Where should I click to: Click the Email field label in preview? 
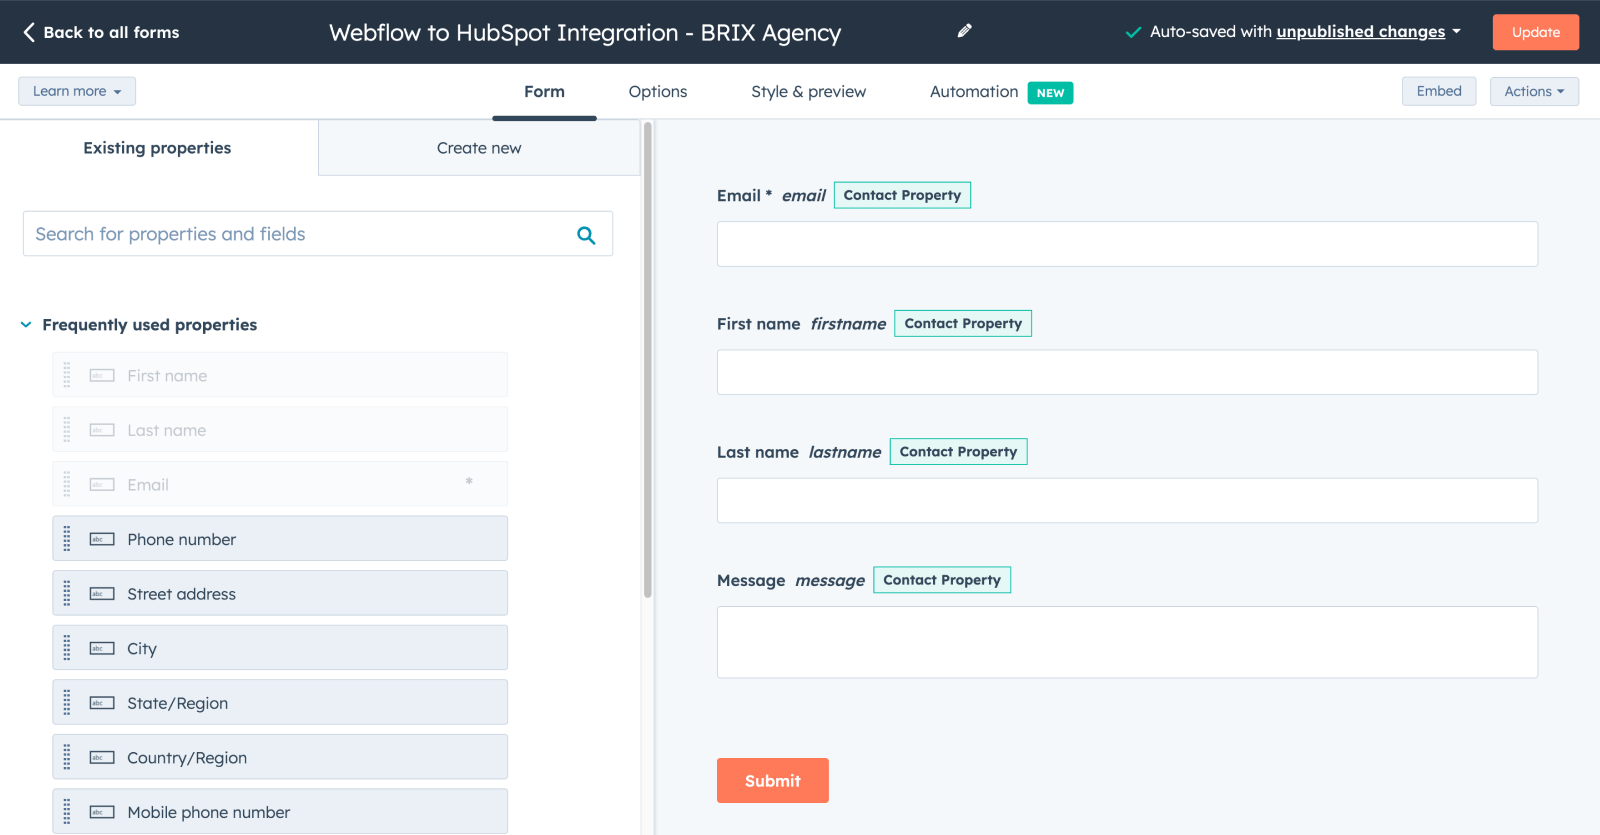click(x=744, y=196)
